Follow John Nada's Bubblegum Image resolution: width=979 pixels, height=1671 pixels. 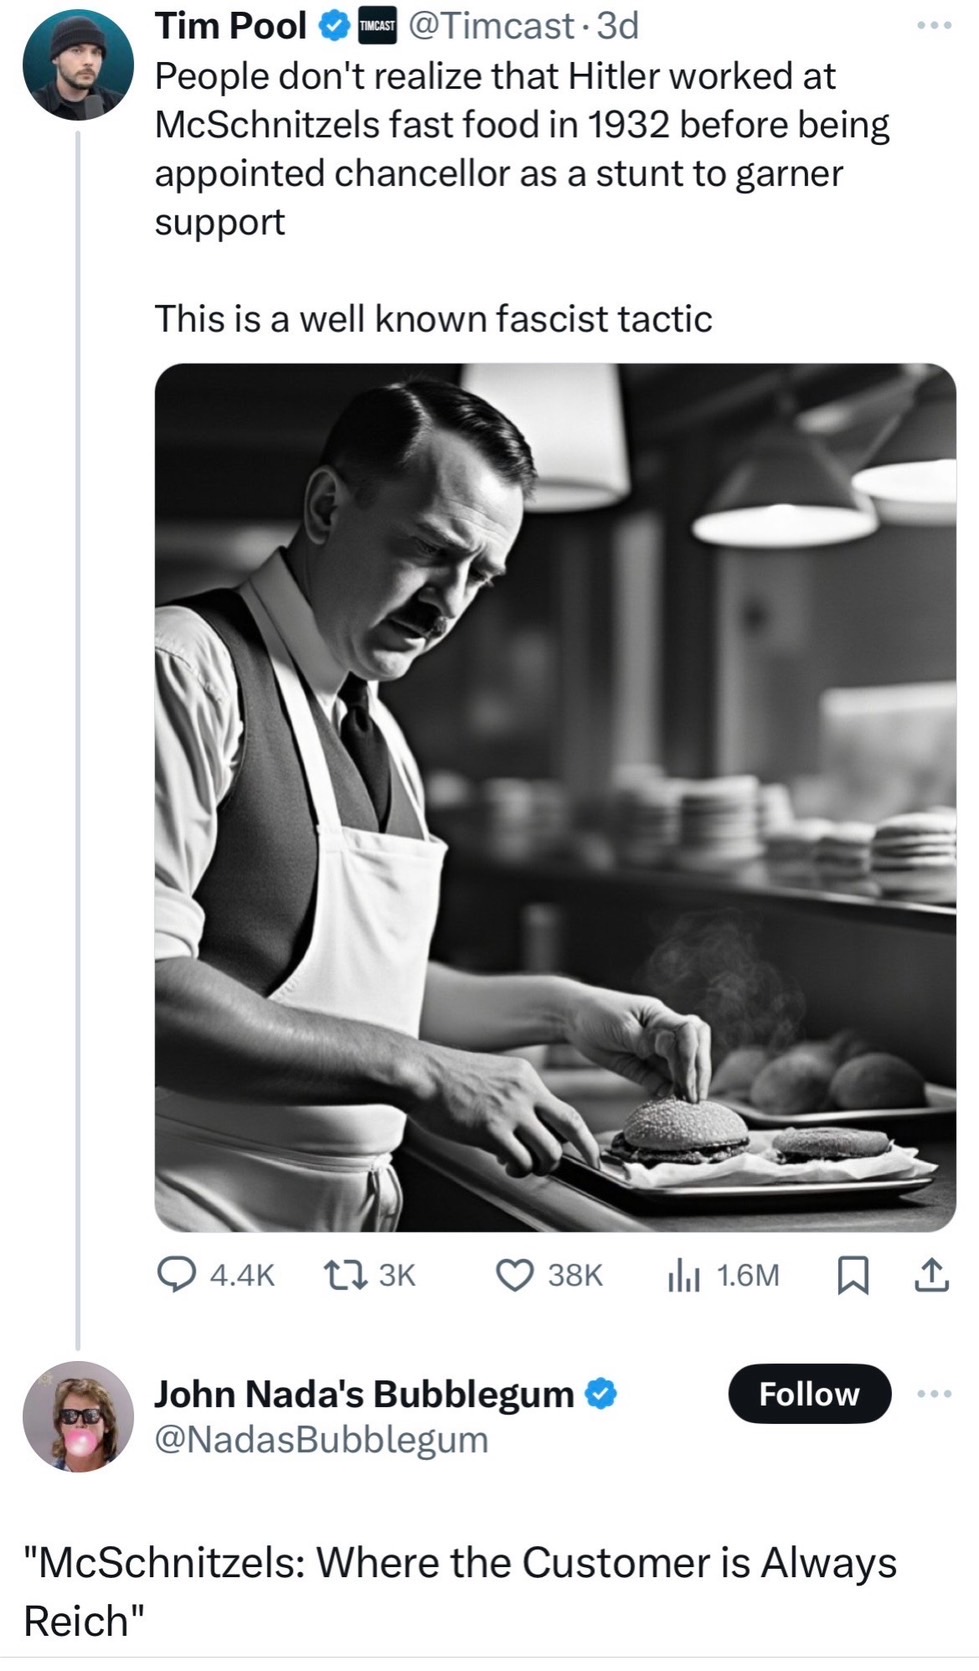tap(809, 1393)
